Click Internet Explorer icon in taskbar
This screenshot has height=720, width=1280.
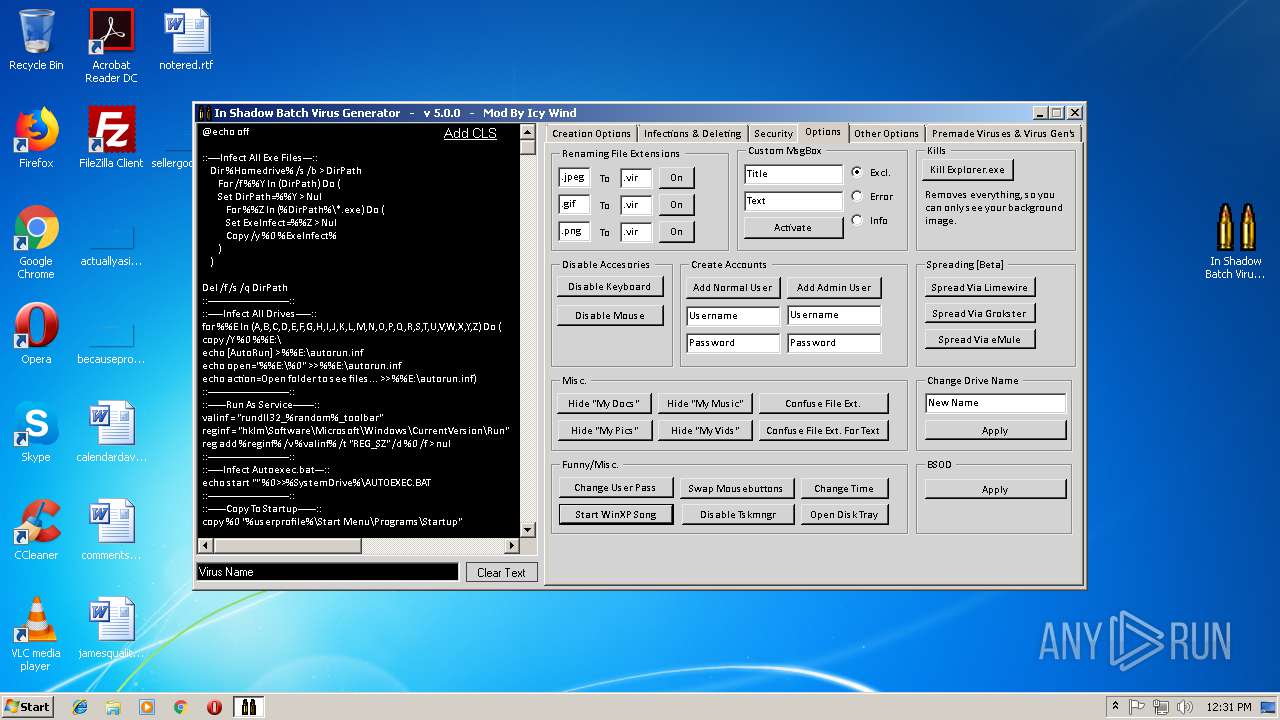[x=80, y=707]
